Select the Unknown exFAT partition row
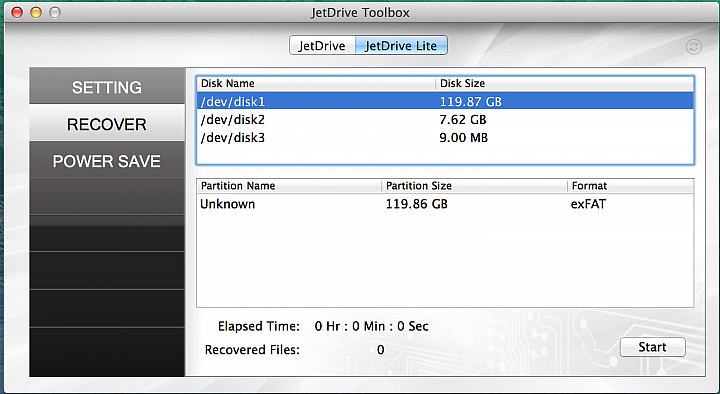This screenshot has height=394, width=720. click(445, 204)
